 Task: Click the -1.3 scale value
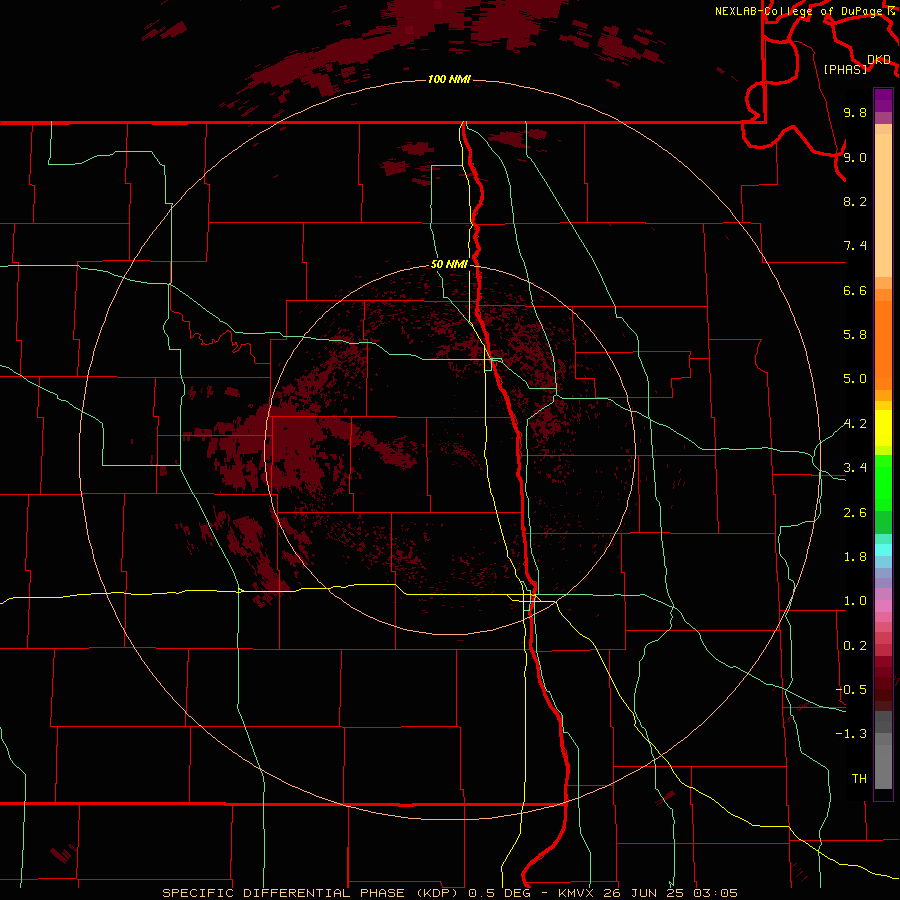click(851, 734)
